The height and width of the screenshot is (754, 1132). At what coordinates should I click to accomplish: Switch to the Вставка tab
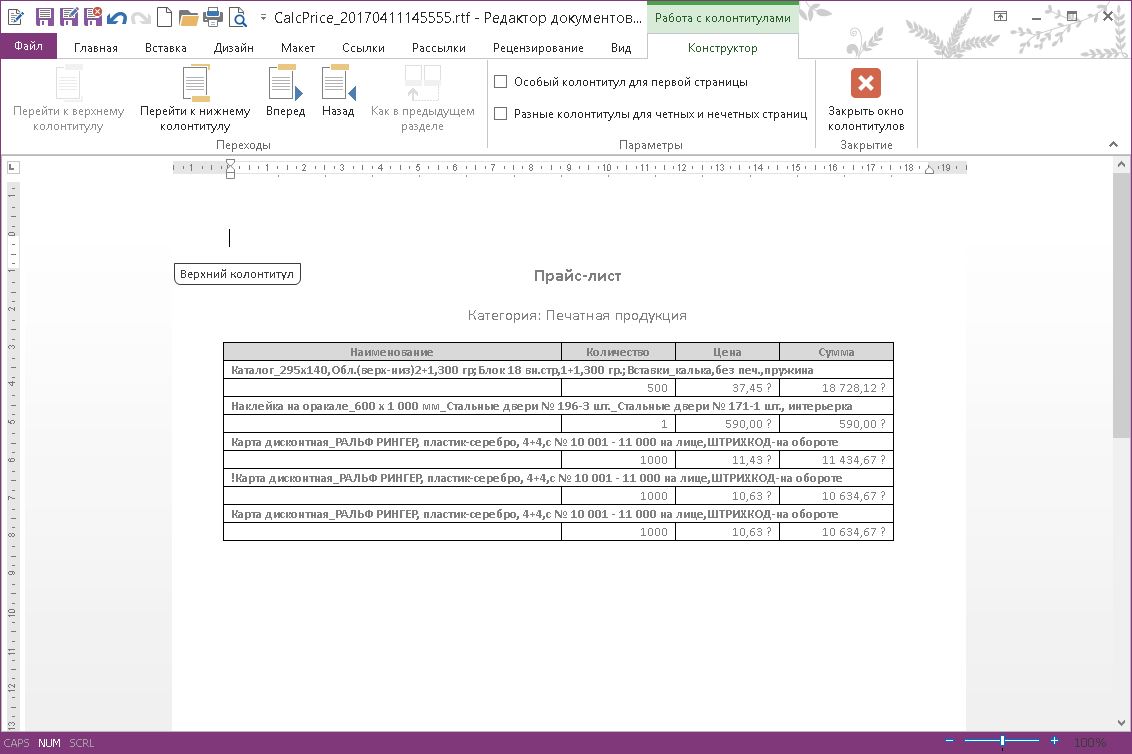coord(165,48)
